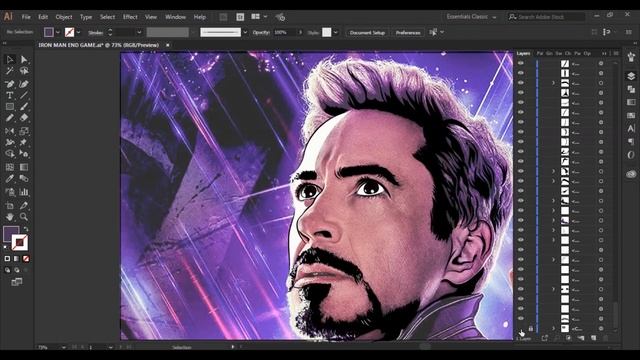Image resolution: width=640 pixels, height=360 pixels.
Task: Open fill color dropdown in control bar
Action: 58,32
